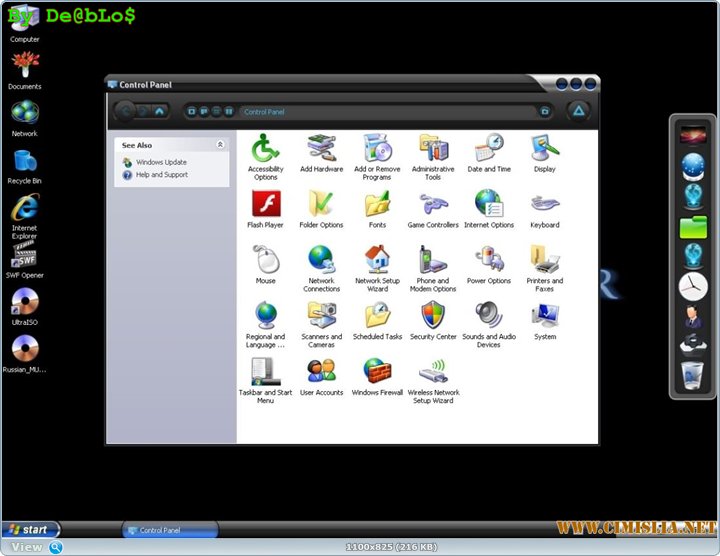Click the Start button
720x556 pixels.
[x=30, y=529]
